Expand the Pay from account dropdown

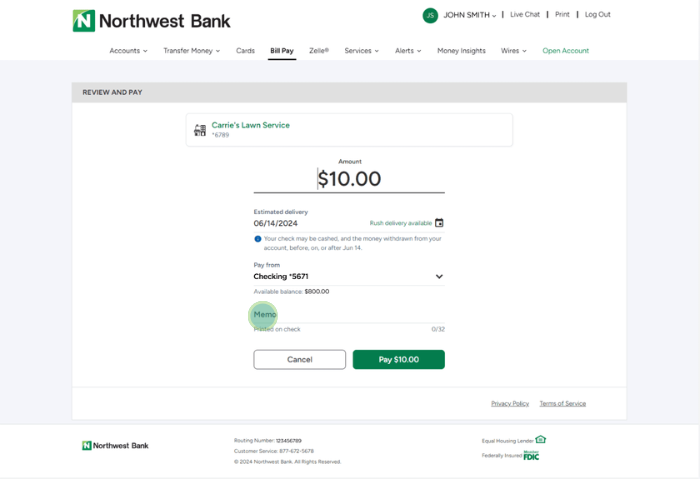point(438,276)
